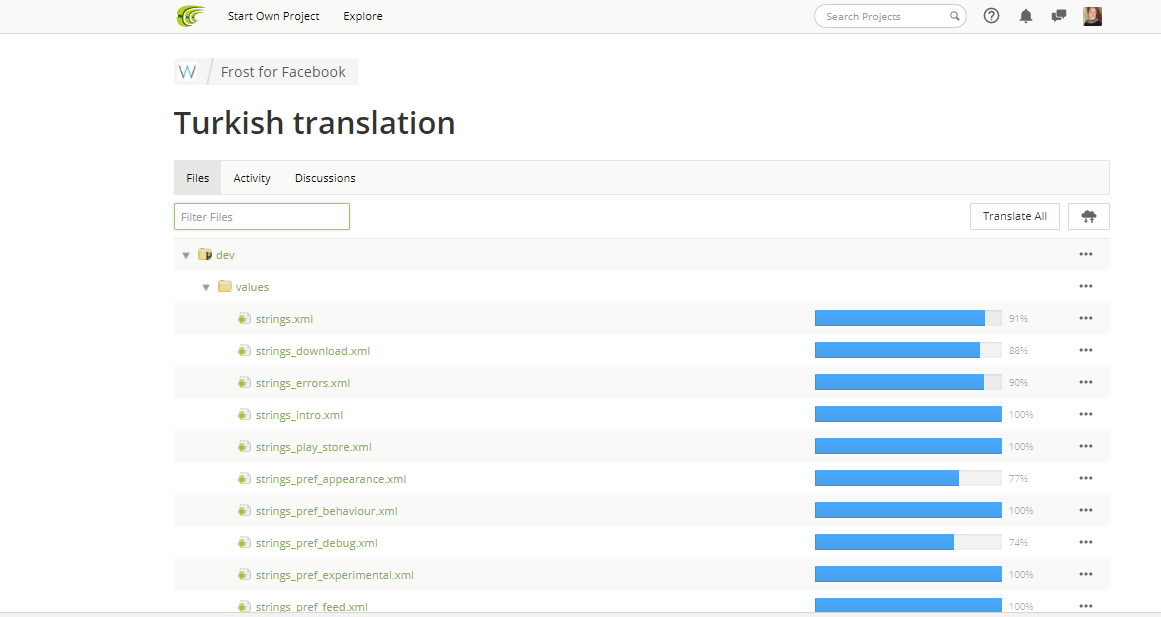Open more options for values folder
This screenshot has height=617, width=1161.
(1085, 286)
